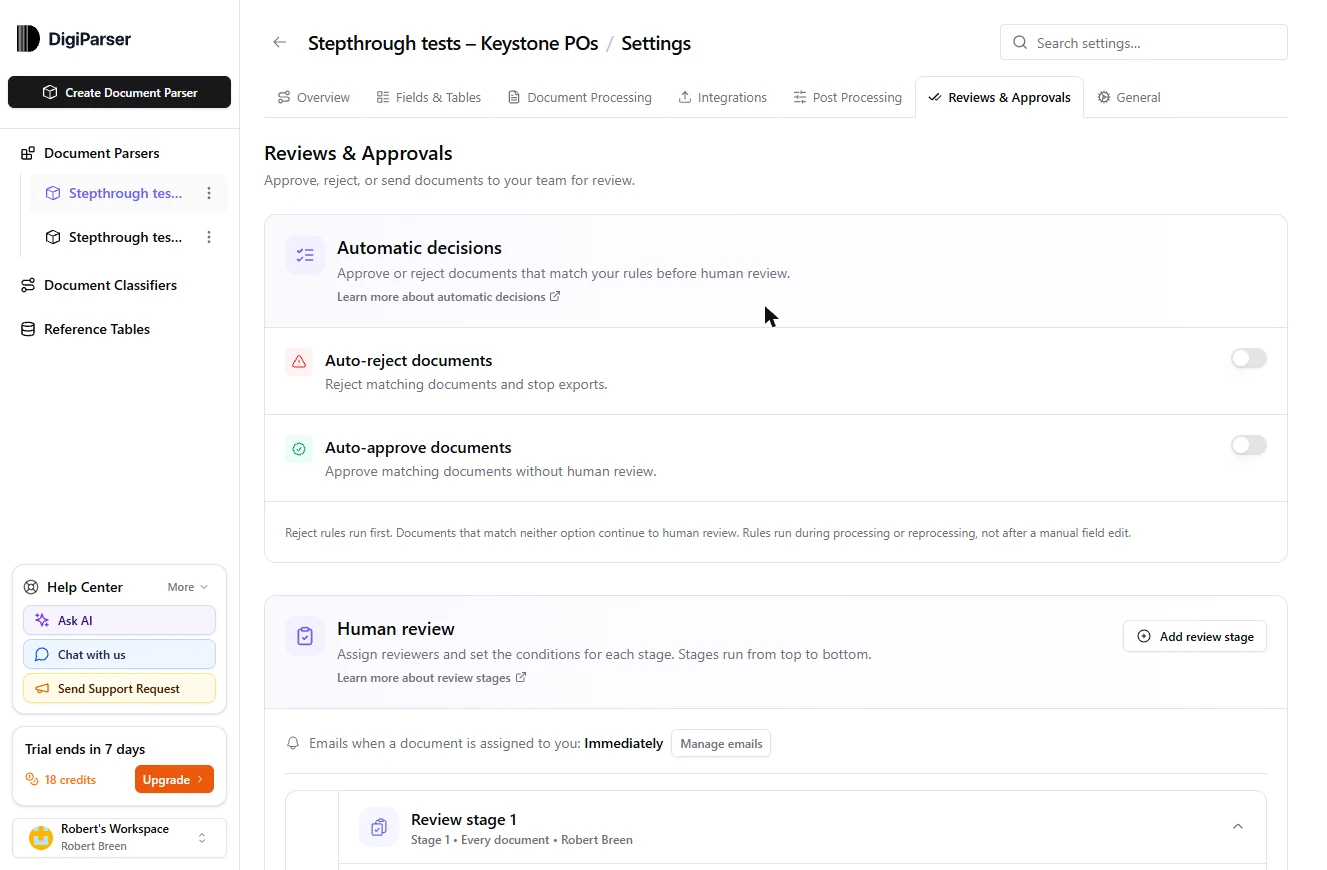Click Add review stage button

point(1195,636)
